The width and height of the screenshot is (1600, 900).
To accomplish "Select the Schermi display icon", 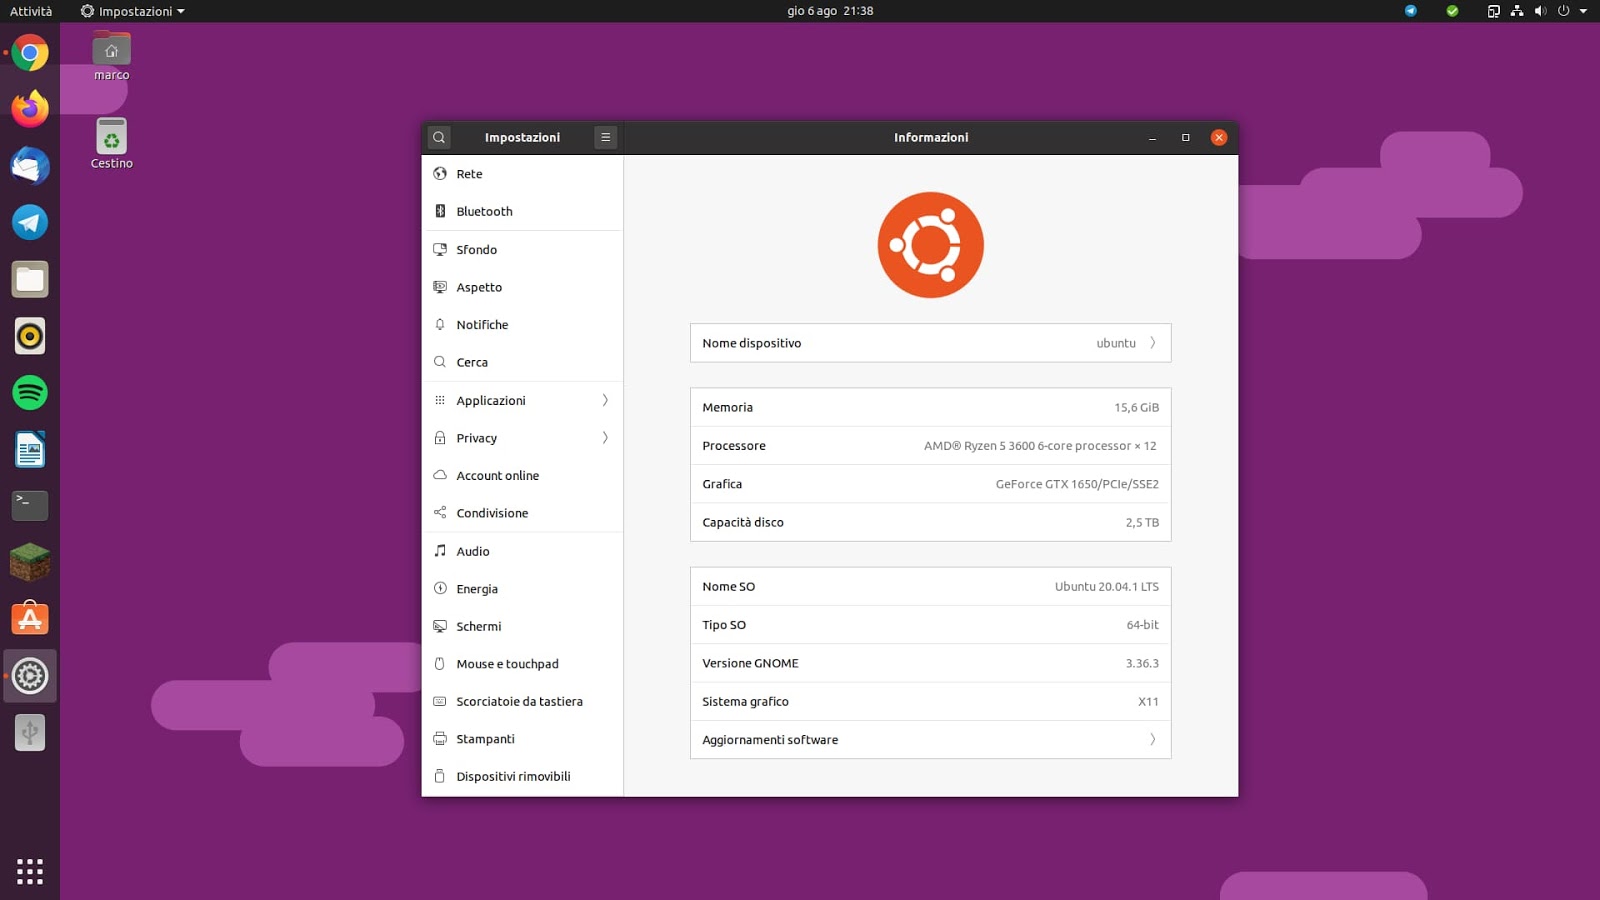I will tap(440, 626).
